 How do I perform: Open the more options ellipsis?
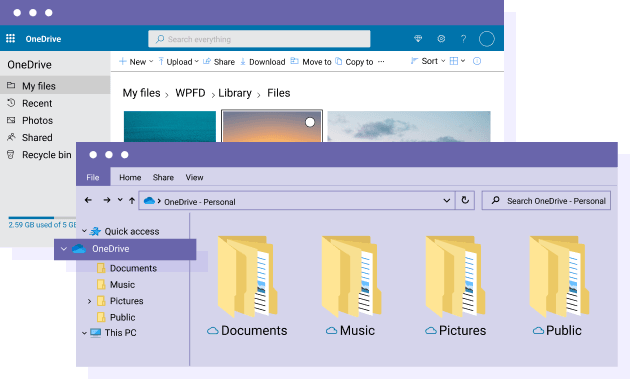[381, 61]
